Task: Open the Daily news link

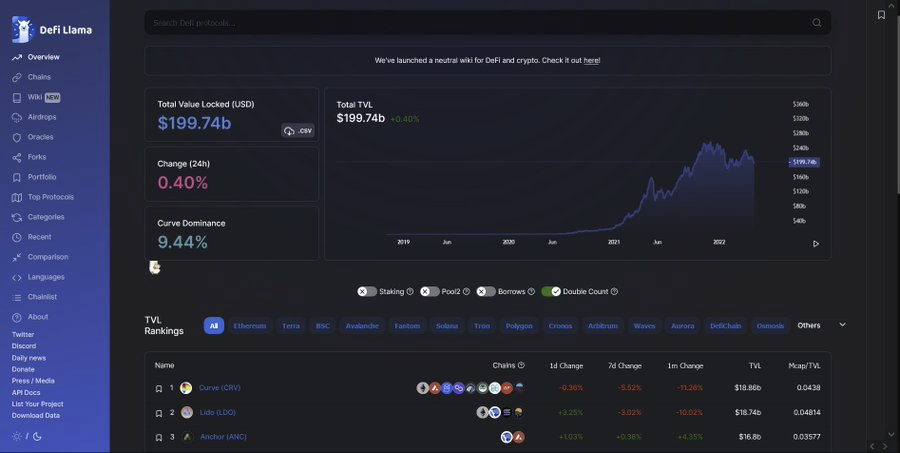Action: click(29, 358)
